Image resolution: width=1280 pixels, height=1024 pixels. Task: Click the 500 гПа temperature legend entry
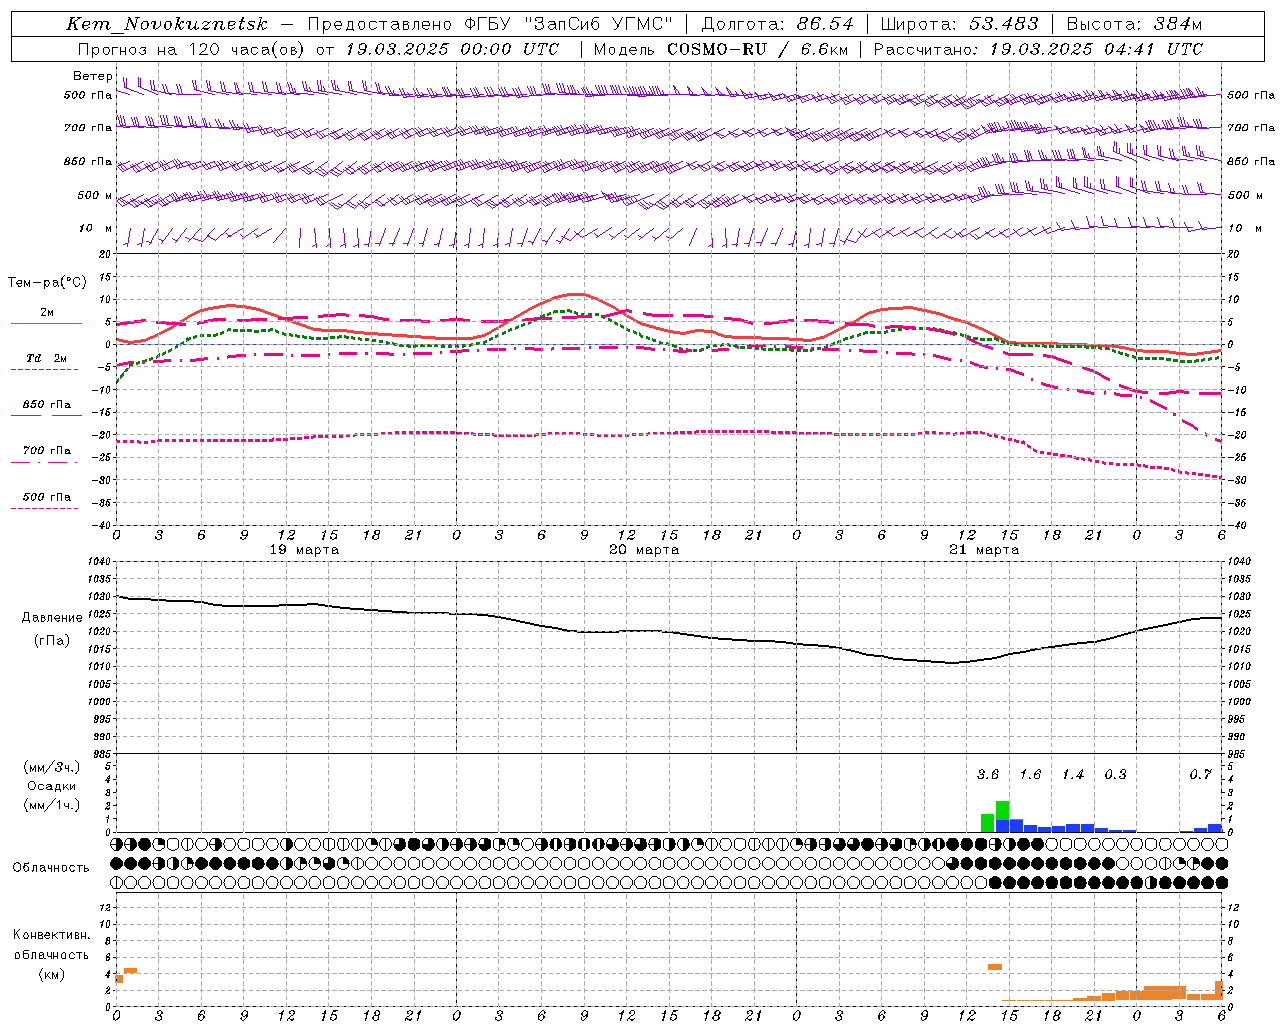tap(46, 497)
